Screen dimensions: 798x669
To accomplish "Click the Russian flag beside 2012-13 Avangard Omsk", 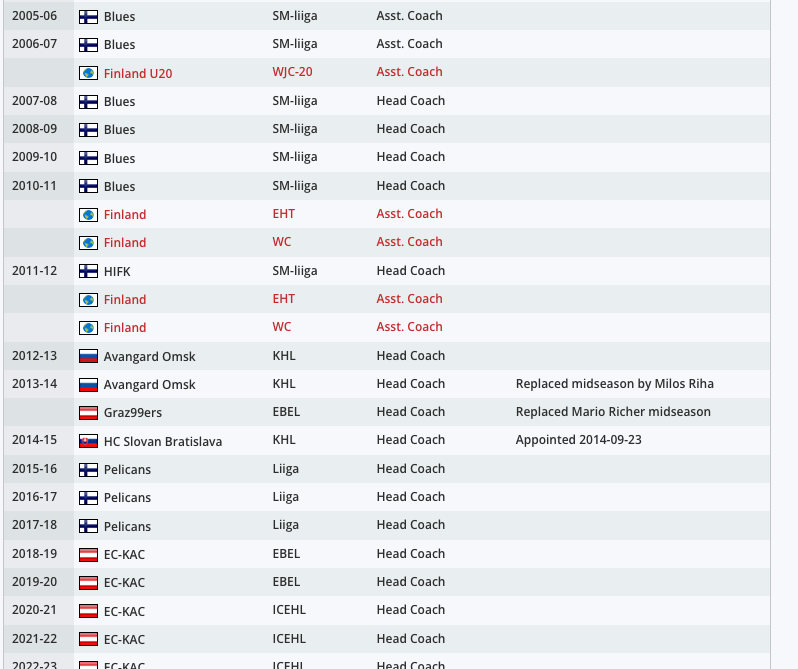I will pyautogui.click(x=88, y=356).
